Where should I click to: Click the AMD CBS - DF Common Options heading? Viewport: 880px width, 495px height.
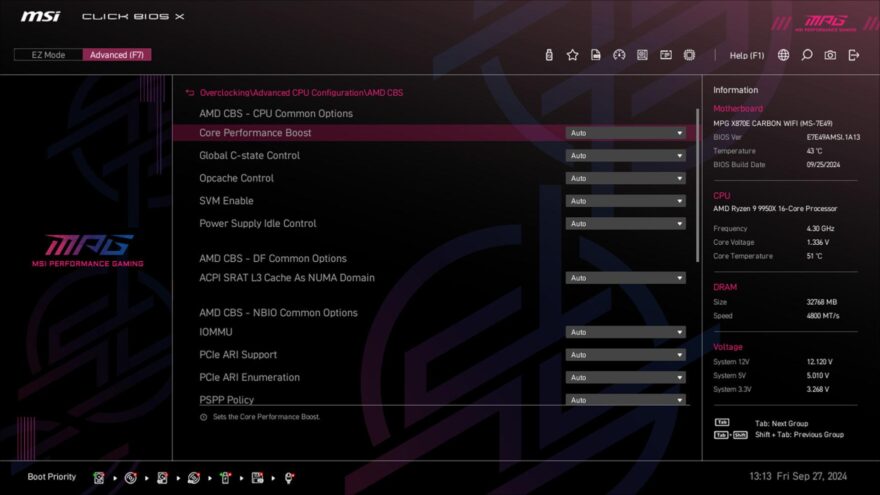(273, 259)
